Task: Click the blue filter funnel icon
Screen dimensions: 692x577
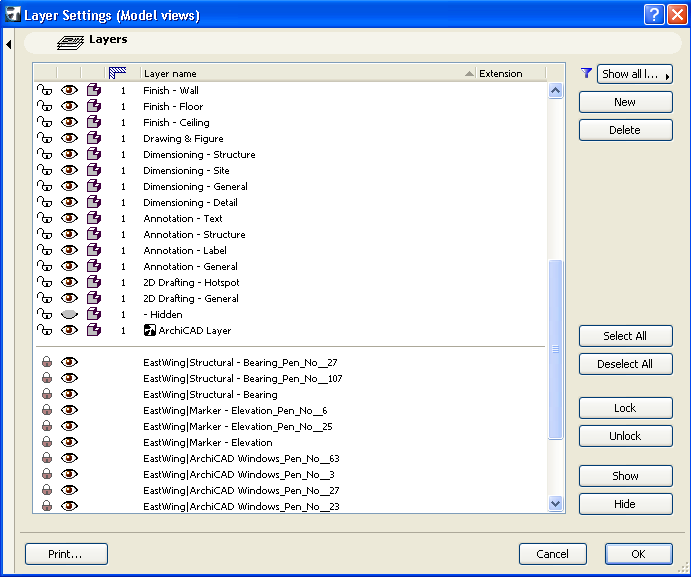Action: [587, 73]
